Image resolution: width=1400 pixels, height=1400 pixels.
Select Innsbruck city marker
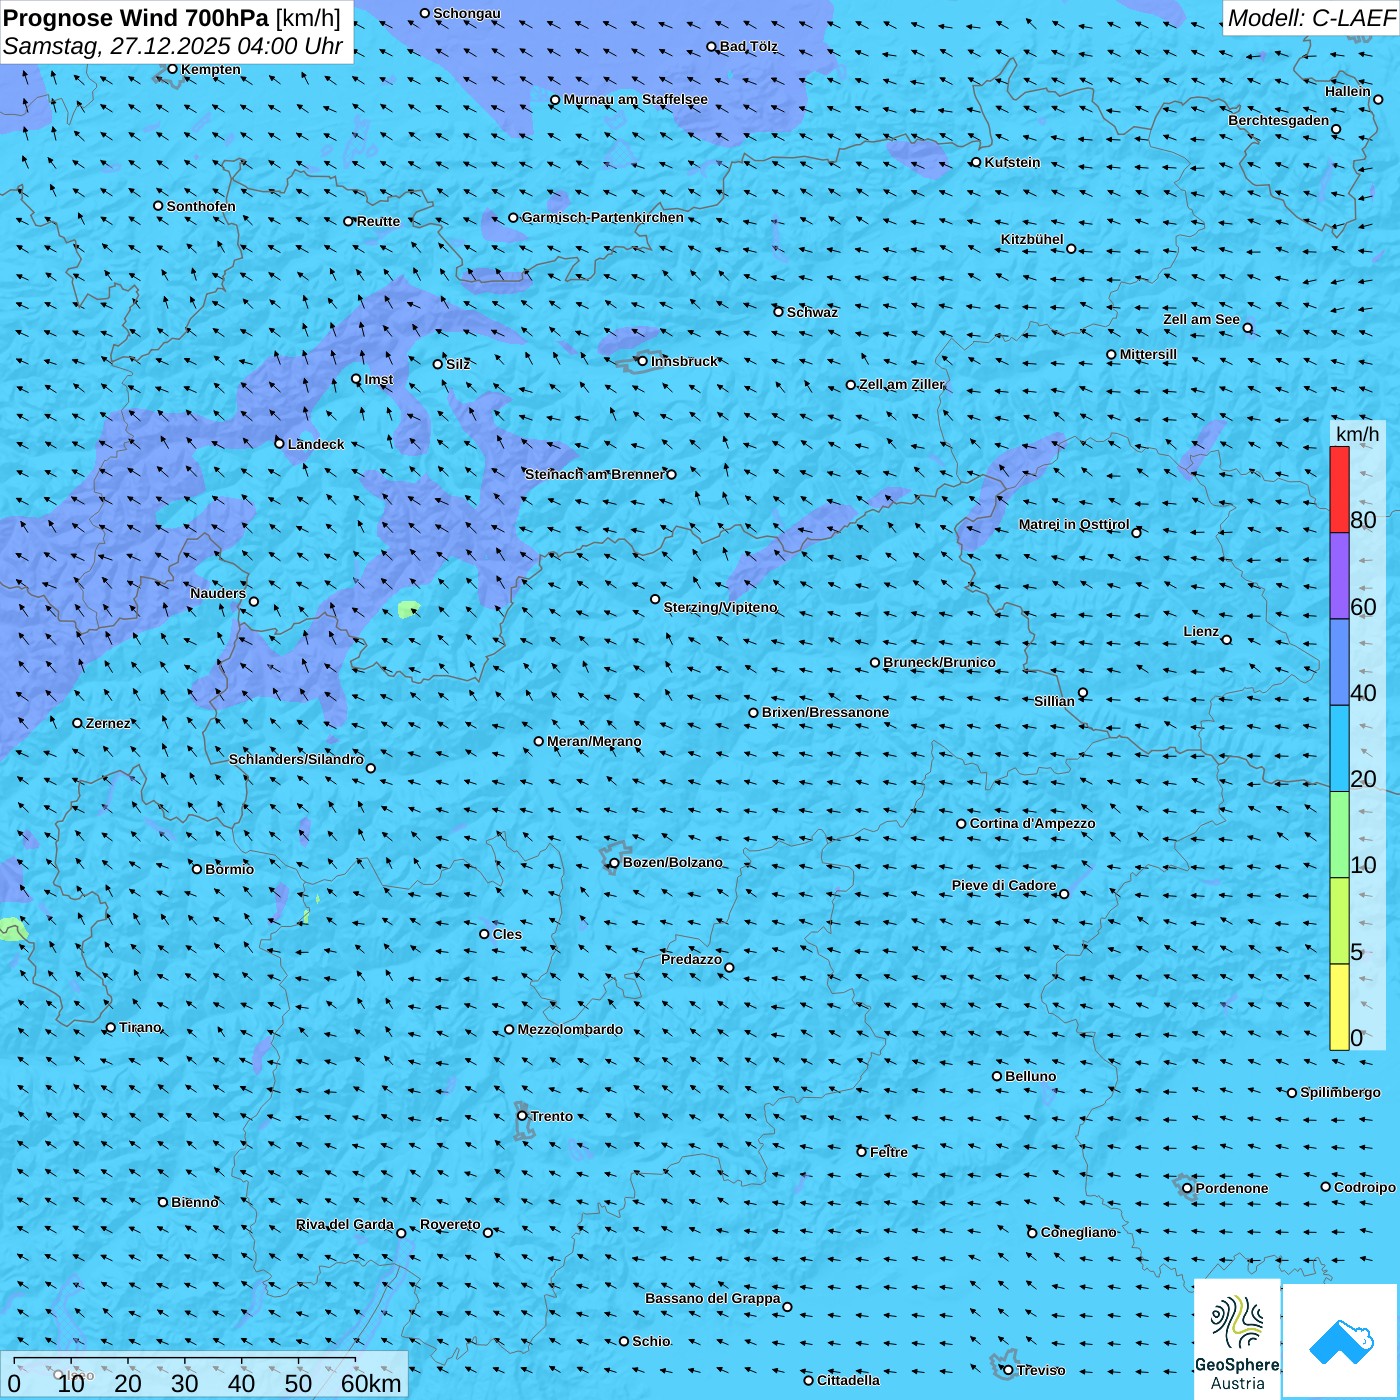[x=642, y=361]
